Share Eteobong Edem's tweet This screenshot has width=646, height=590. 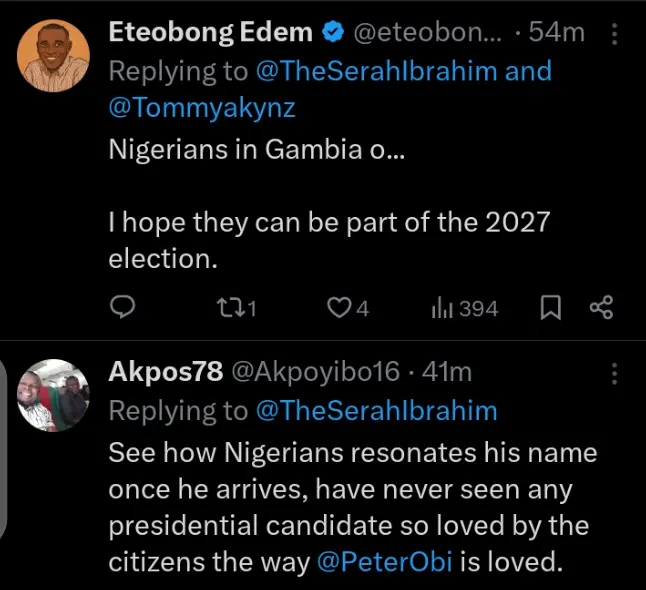coord(601,308)
